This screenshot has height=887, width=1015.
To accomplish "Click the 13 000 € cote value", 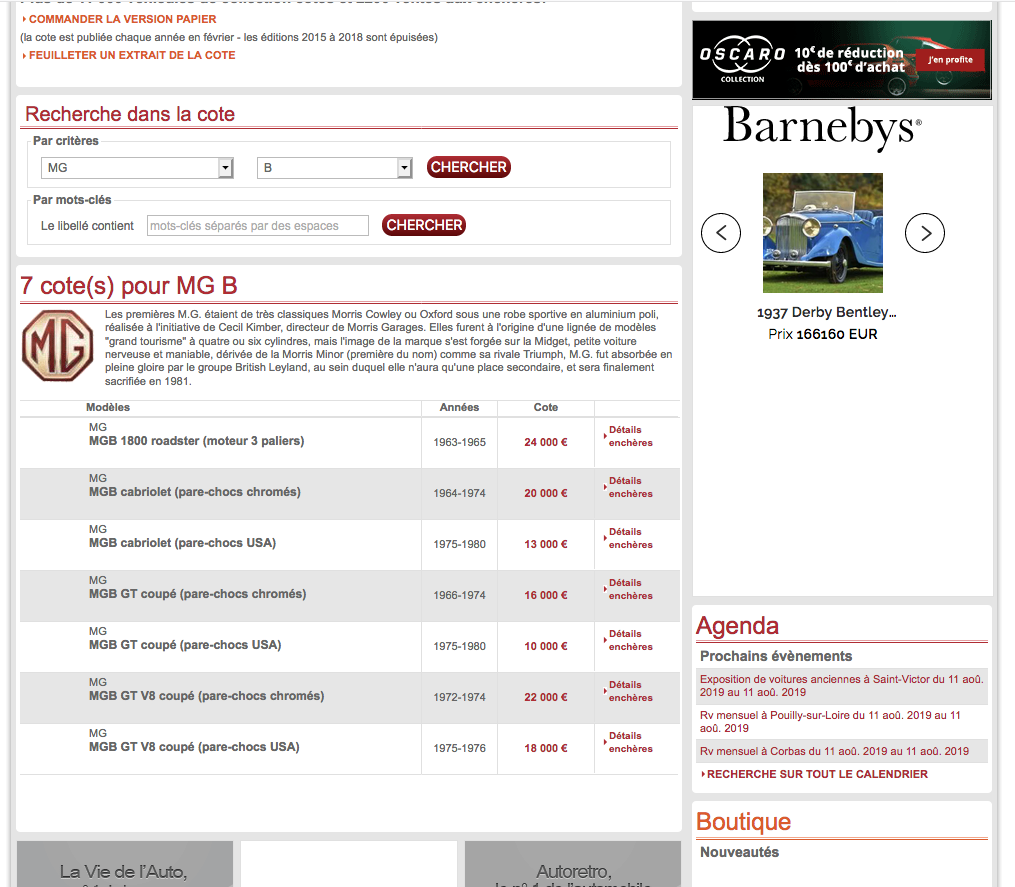I will 546,545.
